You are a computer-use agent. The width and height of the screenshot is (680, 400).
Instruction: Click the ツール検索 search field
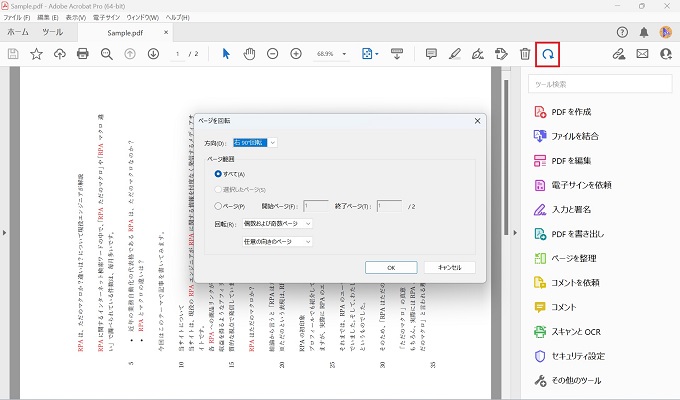coord(600,84)
